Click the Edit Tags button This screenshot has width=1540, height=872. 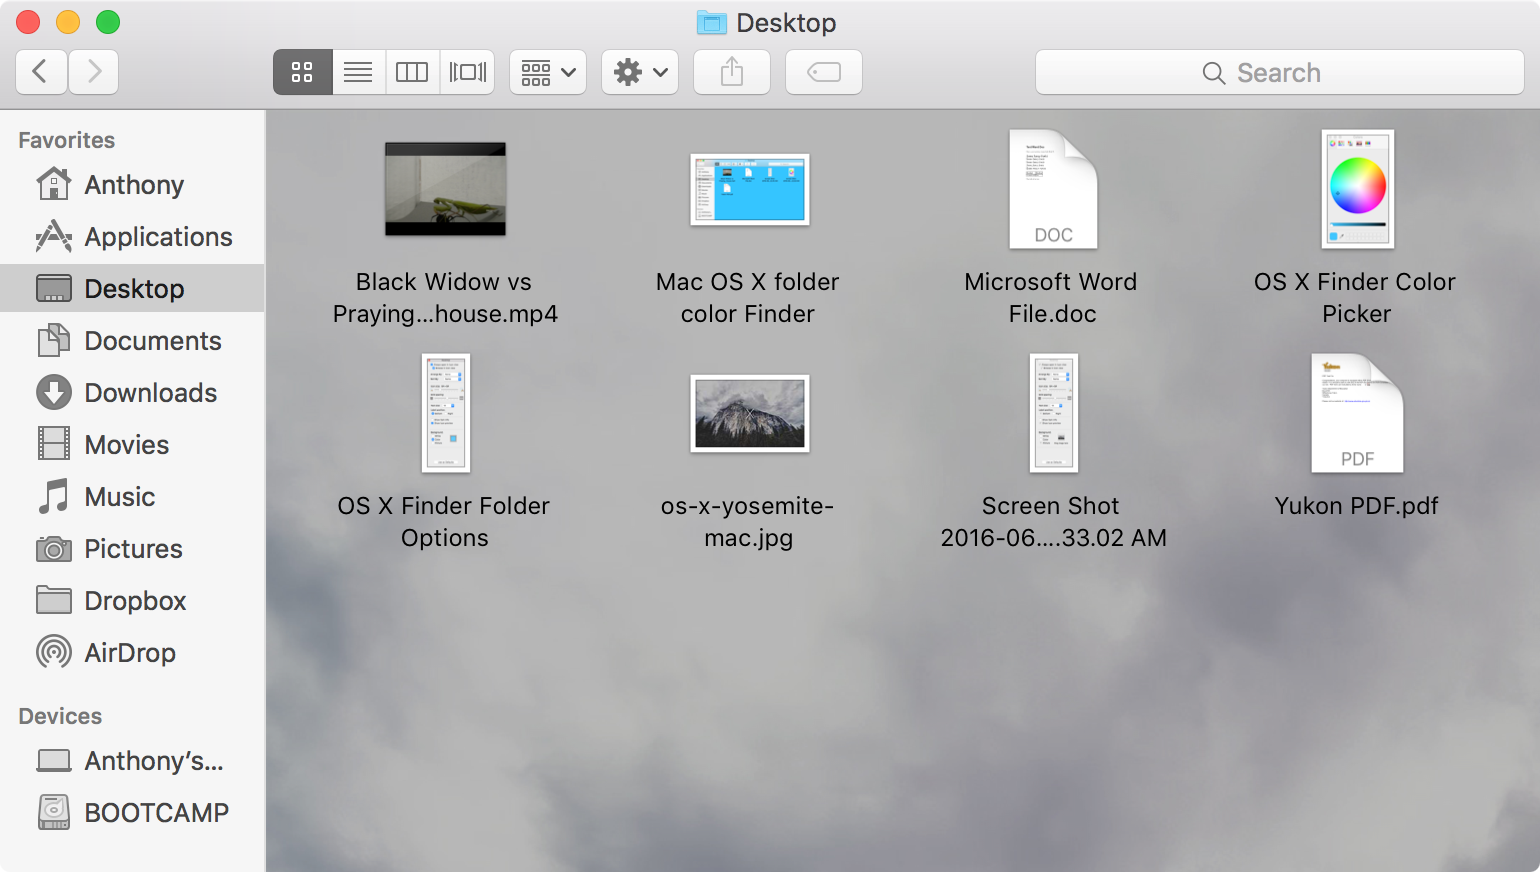pos(824,72)
